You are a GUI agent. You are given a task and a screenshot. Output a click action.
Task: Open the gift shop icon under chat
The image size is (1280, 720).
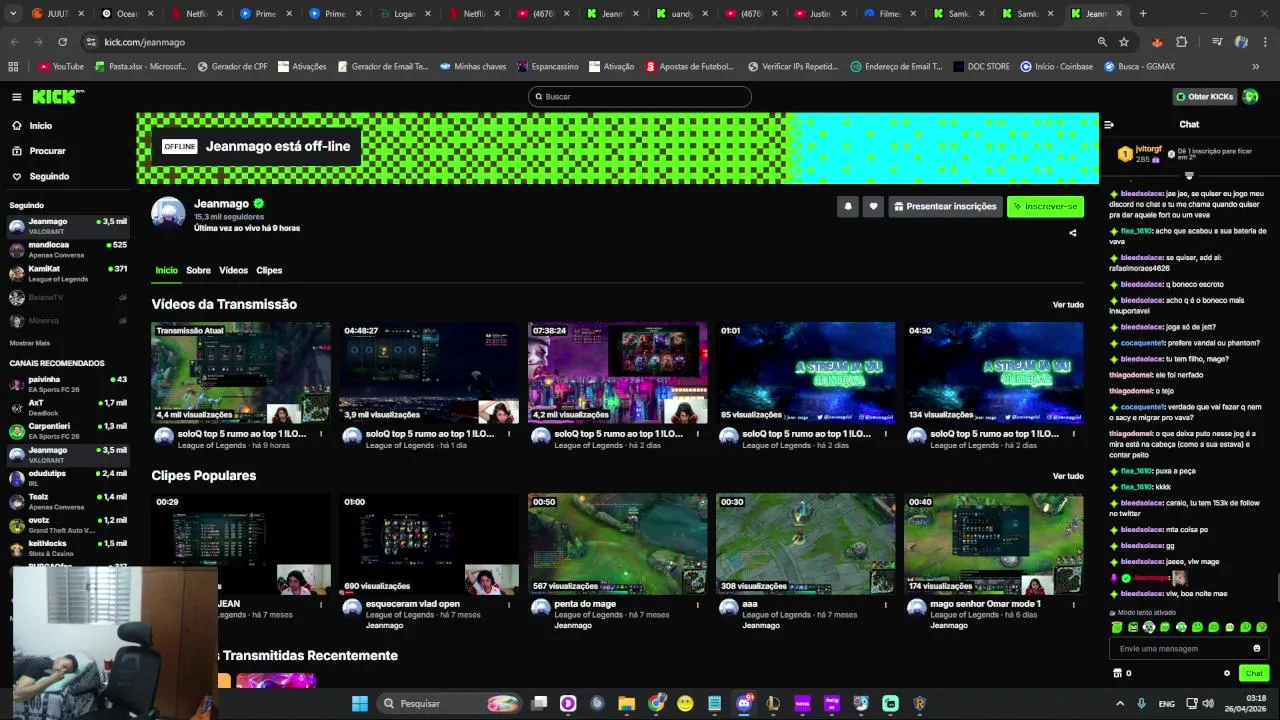[1118, 673]
